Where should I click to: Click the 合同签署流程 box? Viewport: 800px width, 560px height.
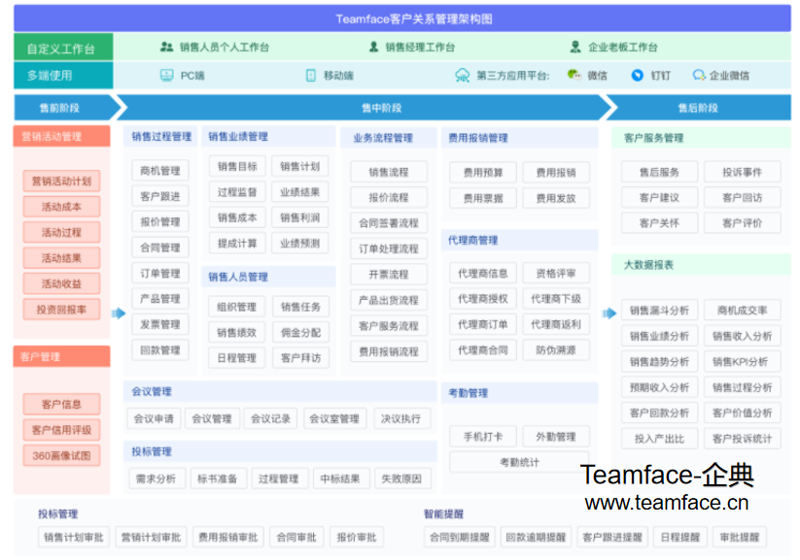389,223
